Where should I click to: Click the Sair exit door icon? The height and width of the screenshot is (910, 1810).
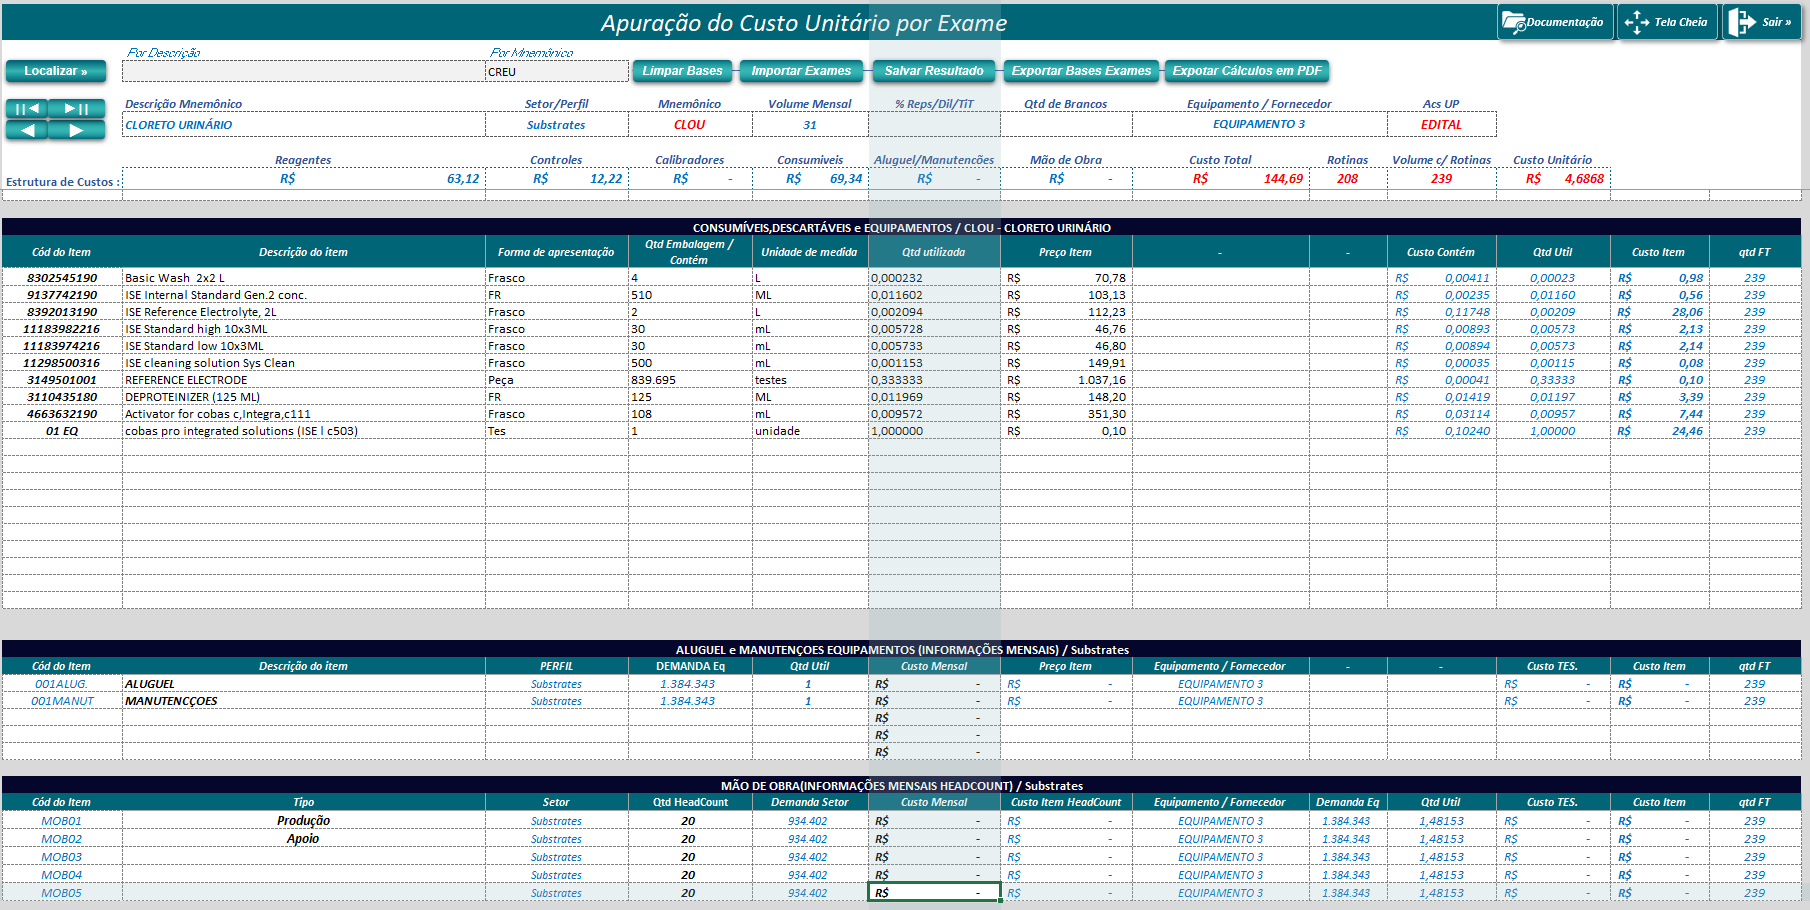(1742, 22)
